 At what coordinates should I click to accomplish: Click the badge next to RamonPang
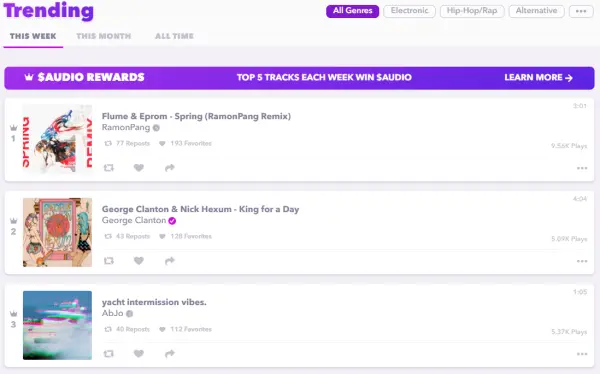coord(156,128)
